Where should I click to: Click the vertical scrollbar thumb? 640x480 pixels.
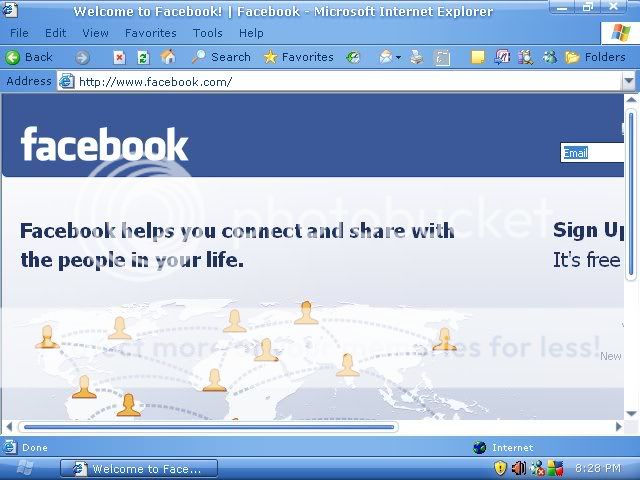coord(631,193)
